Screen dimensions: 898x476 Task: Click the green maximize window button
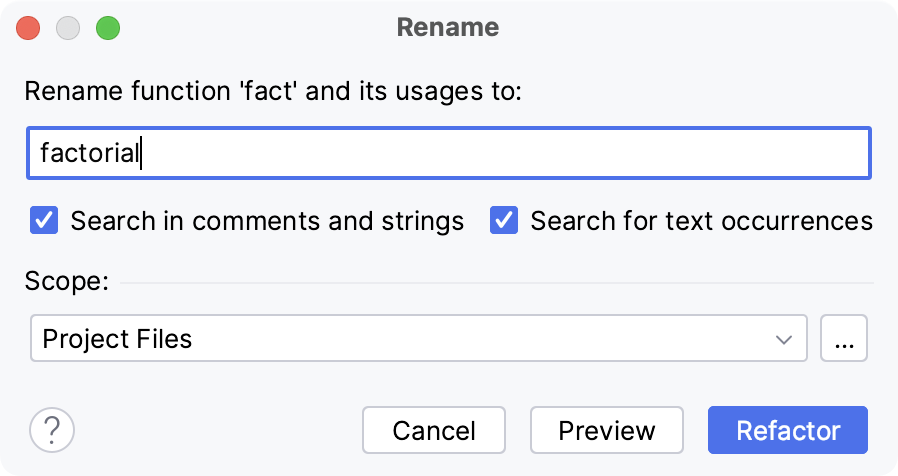coord(107,28)
